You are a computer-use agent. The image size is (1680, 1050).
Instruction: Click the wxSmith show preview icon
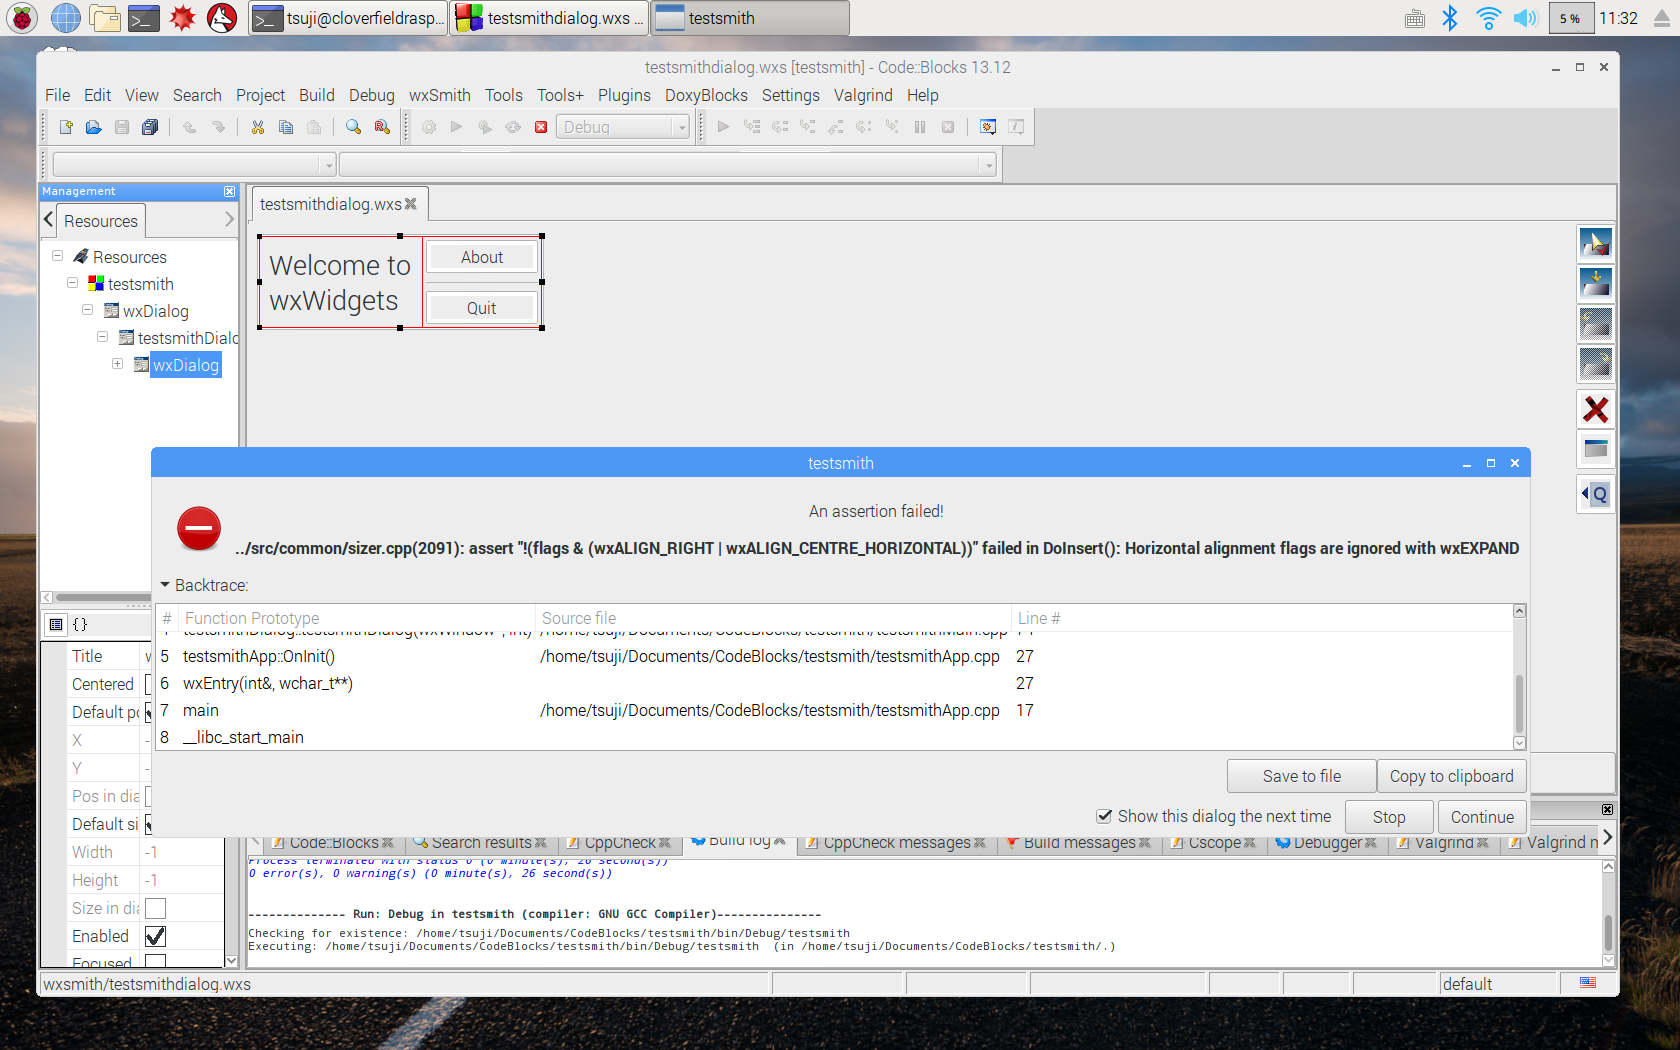(1596, 449)
